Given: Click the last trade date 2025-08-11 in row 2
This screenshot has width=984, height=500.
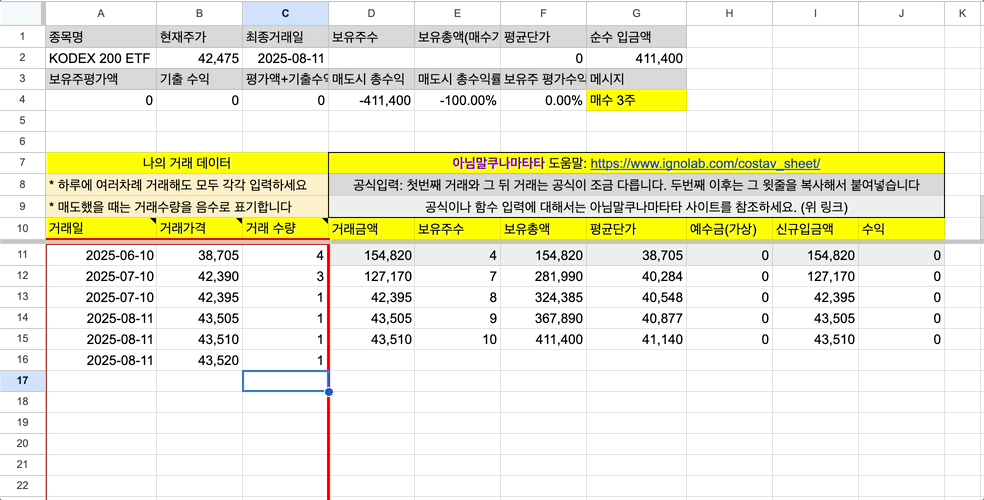Looking at the screenshot, I should [285, 58].
